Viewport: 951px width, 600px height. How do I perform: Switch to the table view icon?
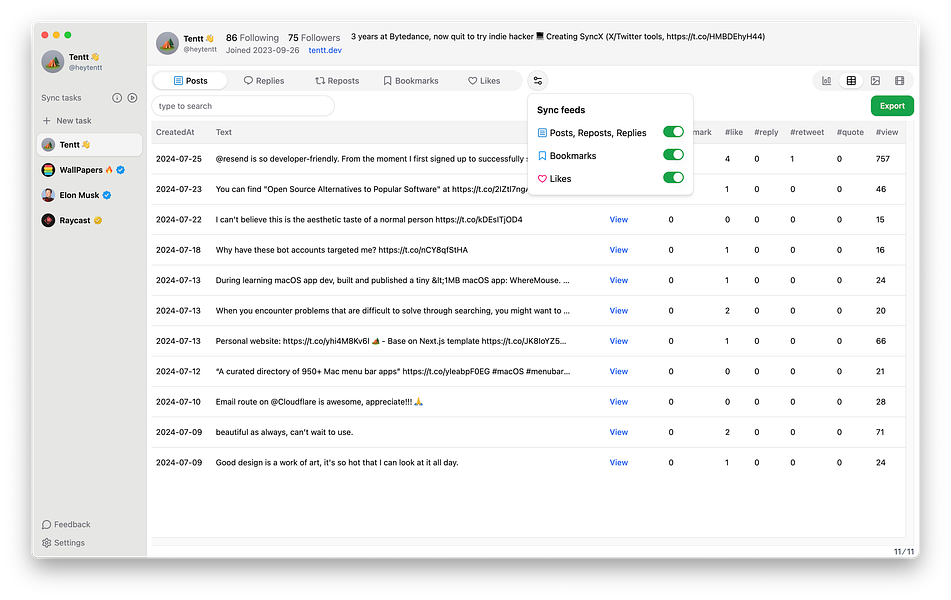click(x=851, y=81)
